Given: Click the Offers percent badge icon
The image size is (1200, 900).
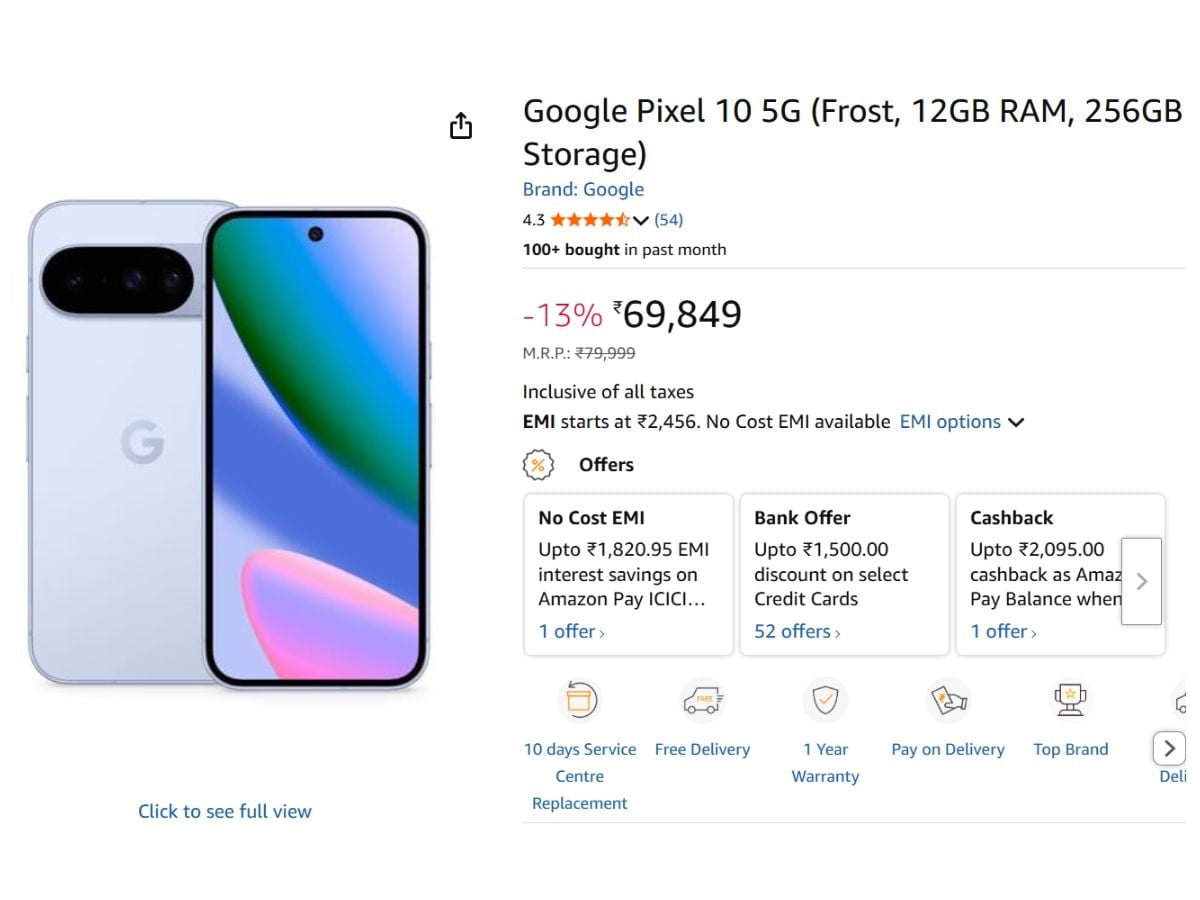Looking at the screenshot, I should pyautogui.click(x=538, y=465).
